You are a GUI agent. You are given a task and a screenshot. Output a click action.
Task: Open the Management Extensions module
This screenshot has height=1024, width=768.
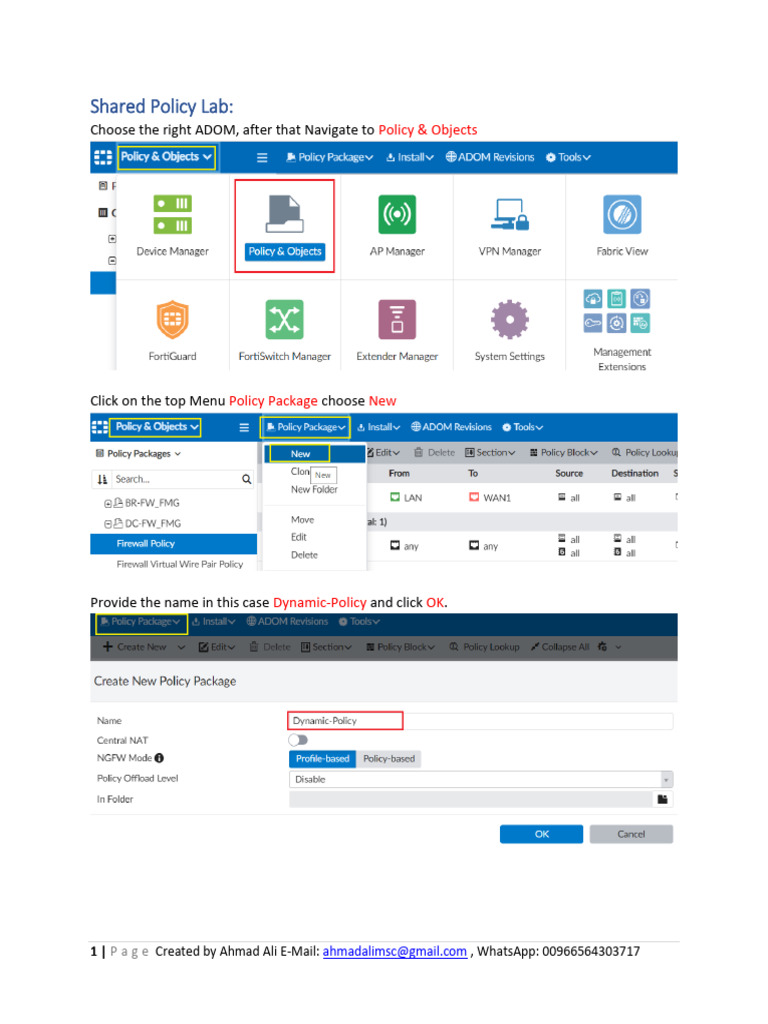[x=622, y=330]
